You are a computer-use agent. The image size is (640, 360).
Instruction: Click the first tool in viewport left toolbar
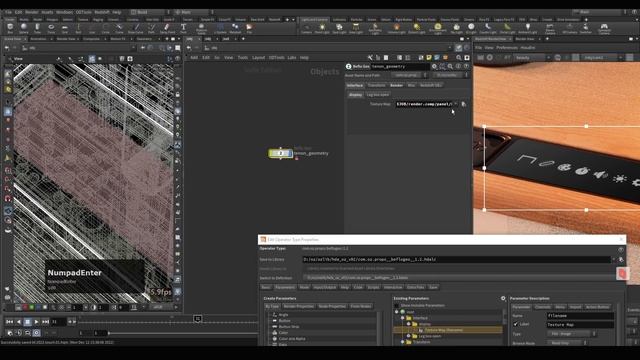pos(8,73)
